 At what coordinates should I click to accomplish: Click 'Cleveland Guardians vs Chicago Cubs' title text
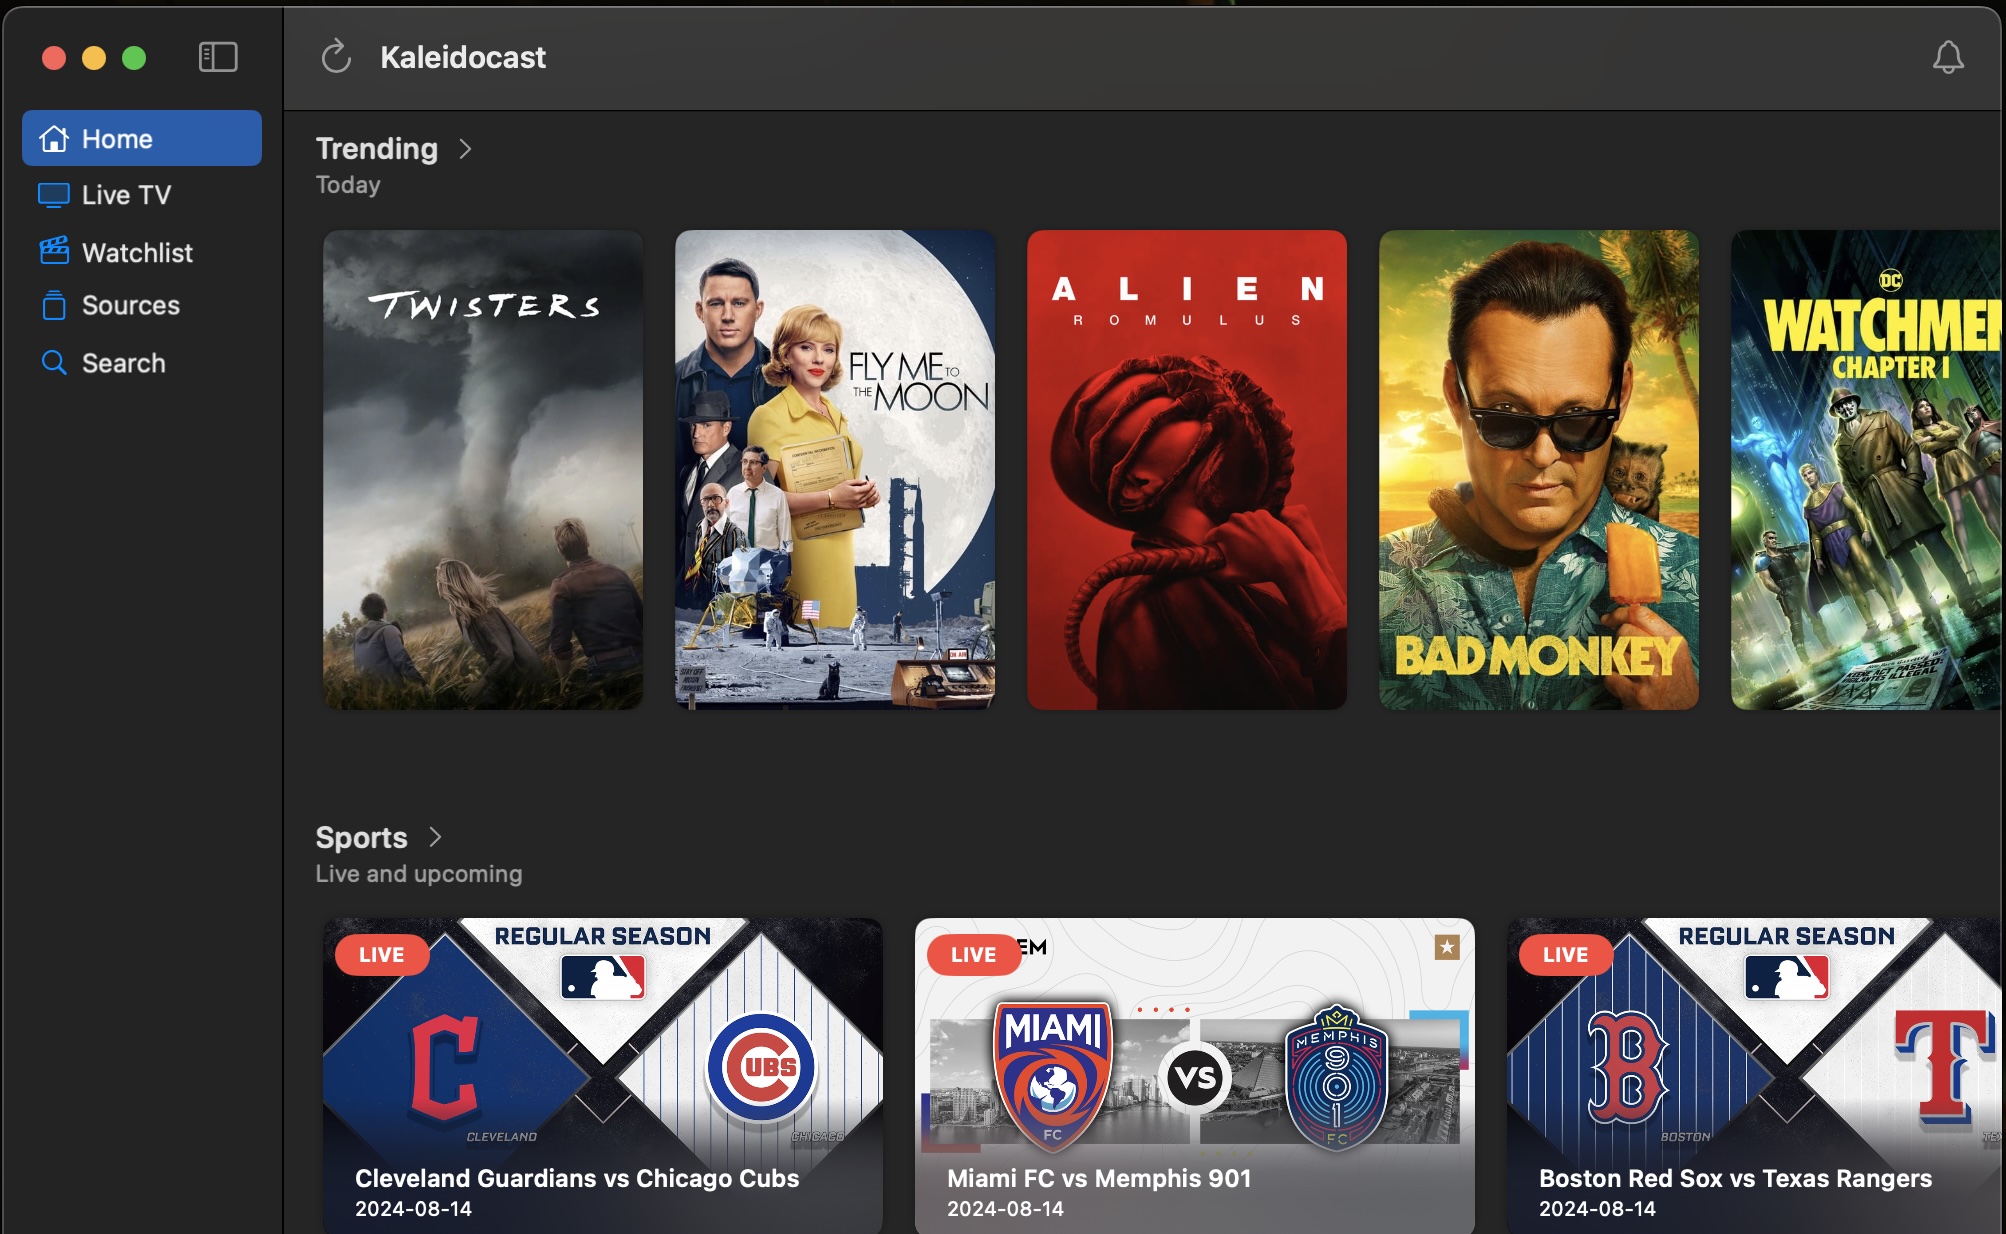click(577, 1178)
